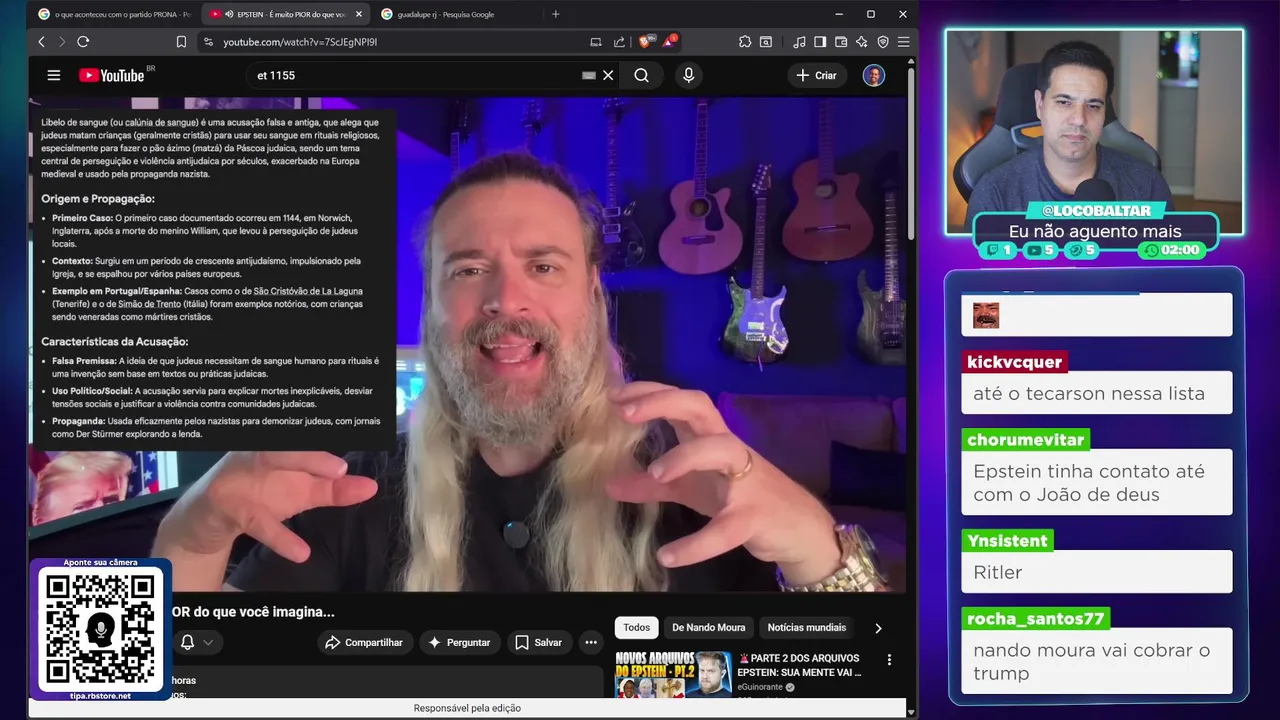Start voice search with the microphone
Viewport: 1280px width, 720px height.
coord(688,75)
